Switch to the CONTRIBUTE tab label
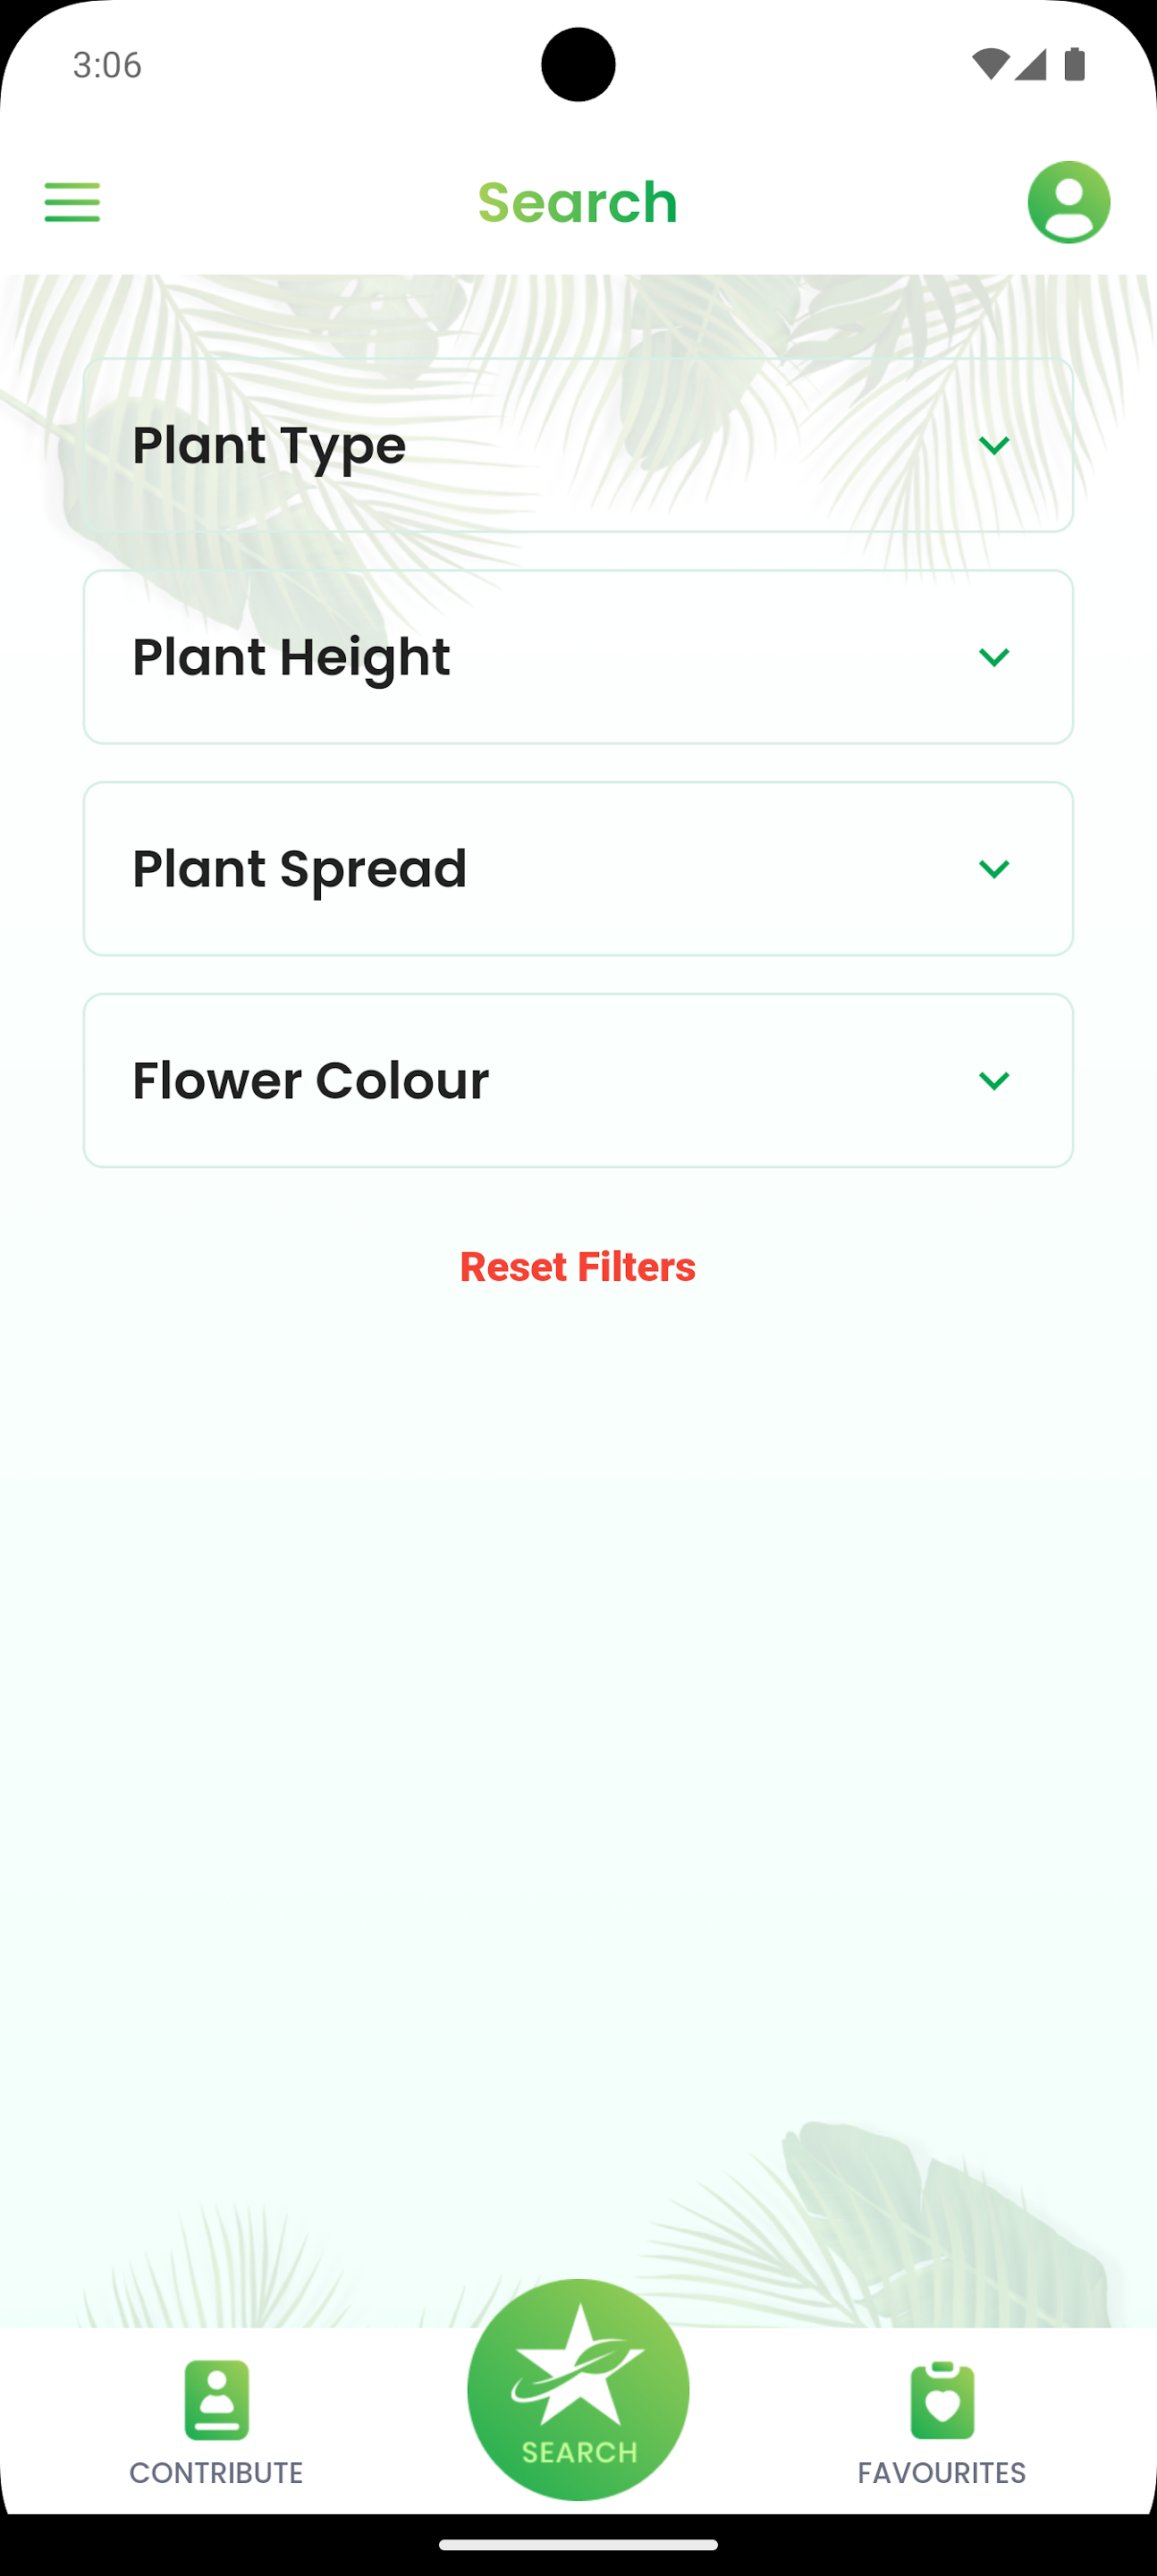This screenshot has height=2576, width=1157. click(x=216, y=2472)
